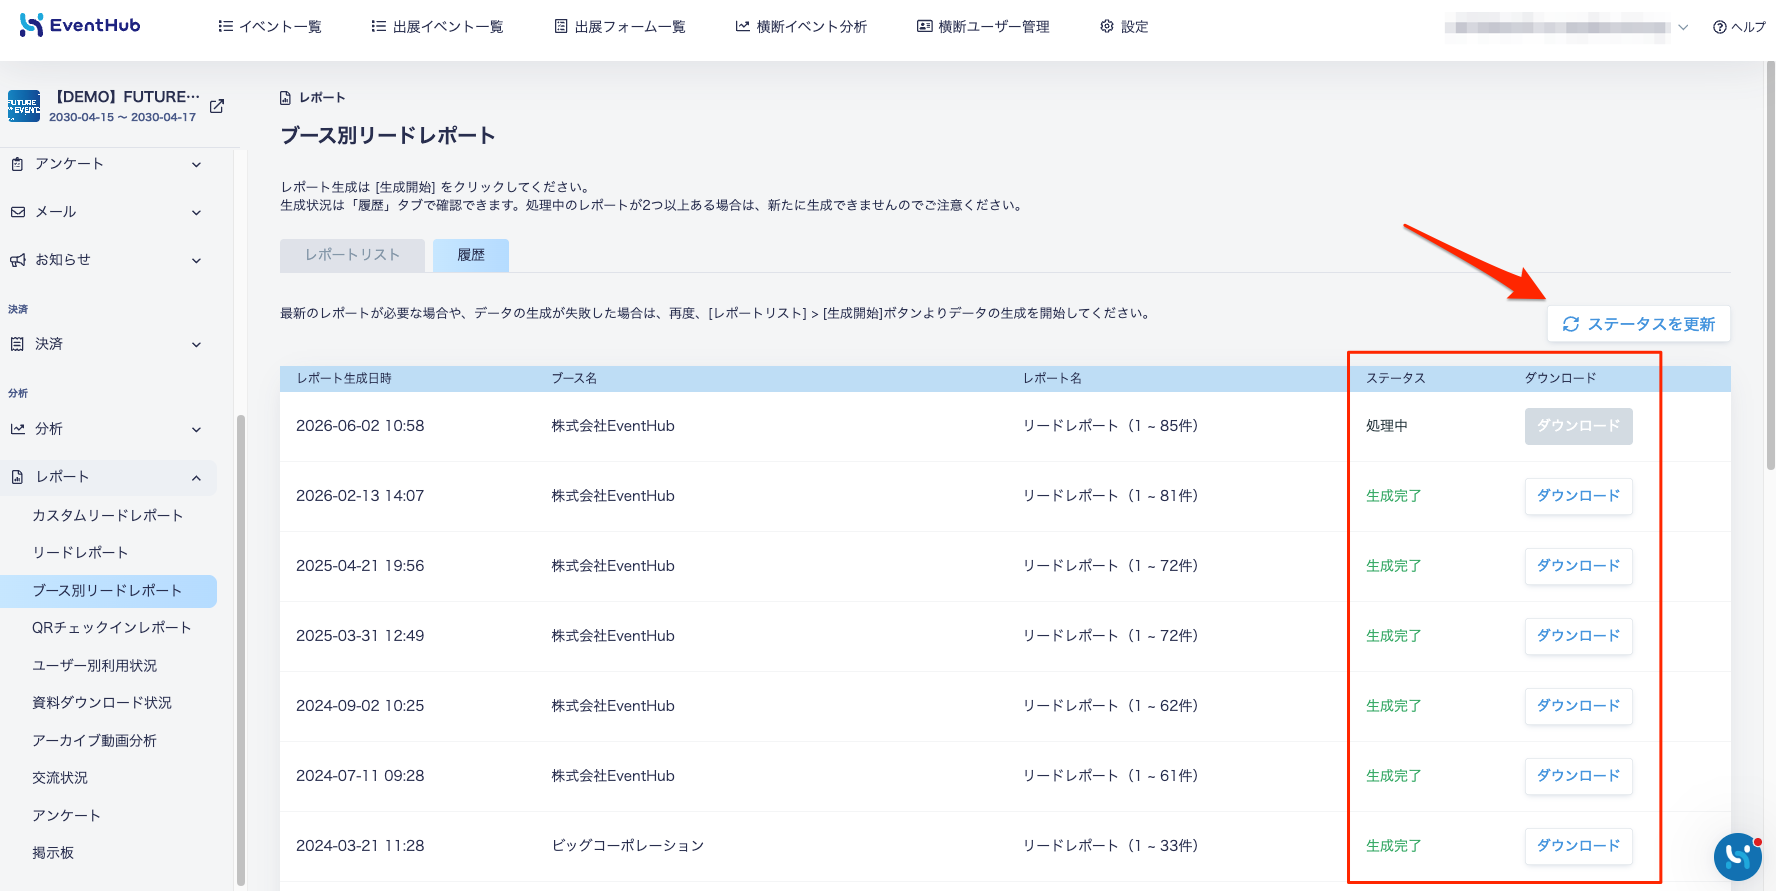This screenshot has width=1776, height=891.
Task: Download the 2024-09-02 10:25 report
Action: pyautogui.click(x=1578, y=706)
